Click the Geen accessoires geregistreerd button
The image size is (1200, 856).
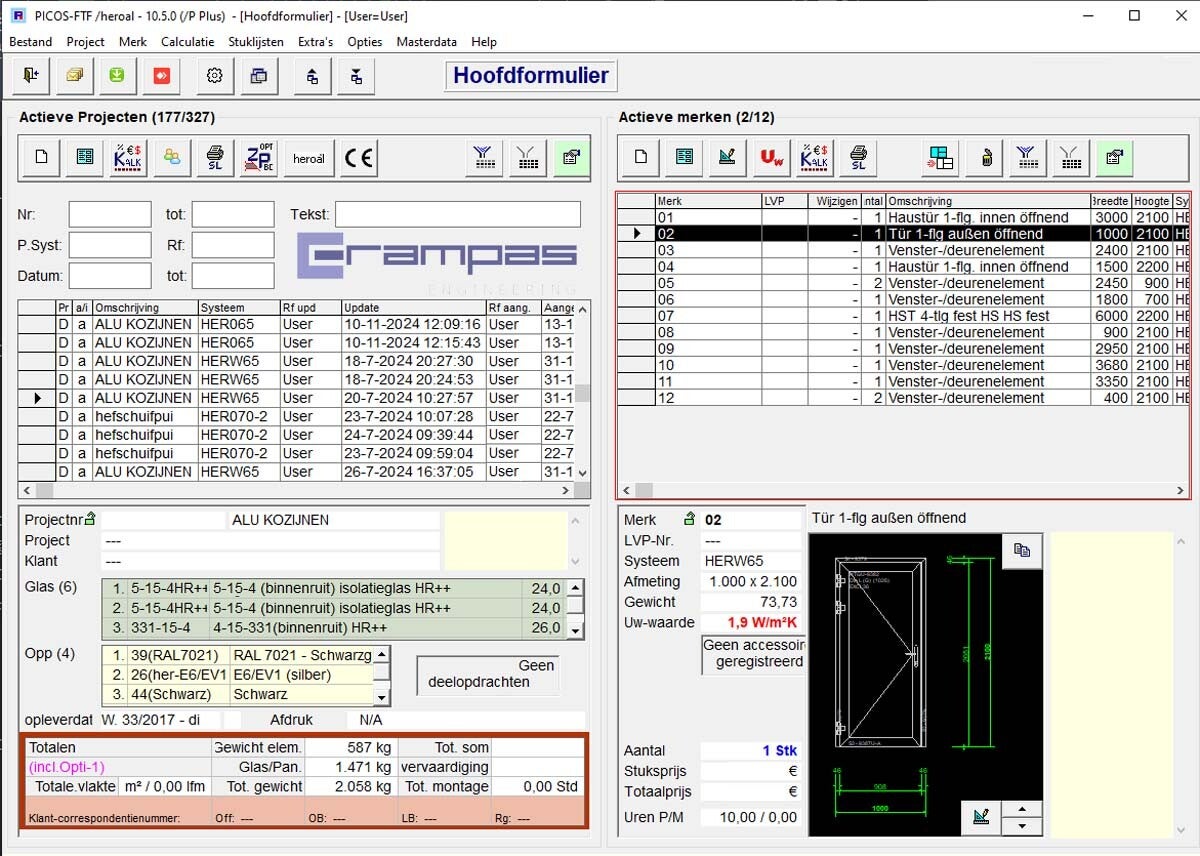point(753,654)
